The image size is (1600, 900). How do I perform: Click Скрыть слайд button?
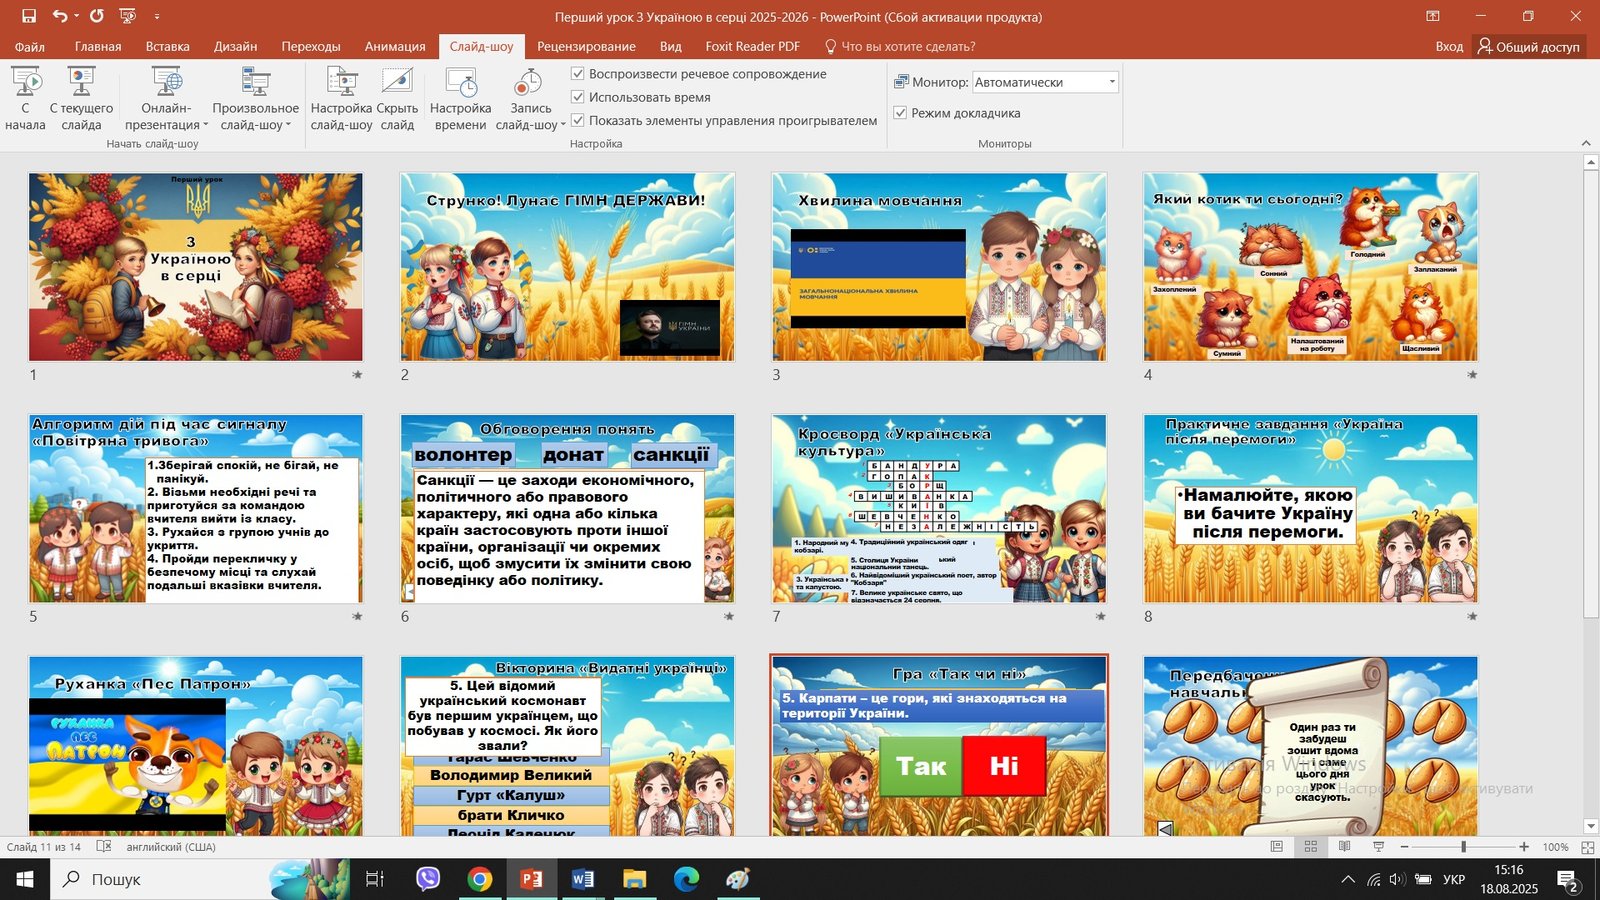coord(397,98)
